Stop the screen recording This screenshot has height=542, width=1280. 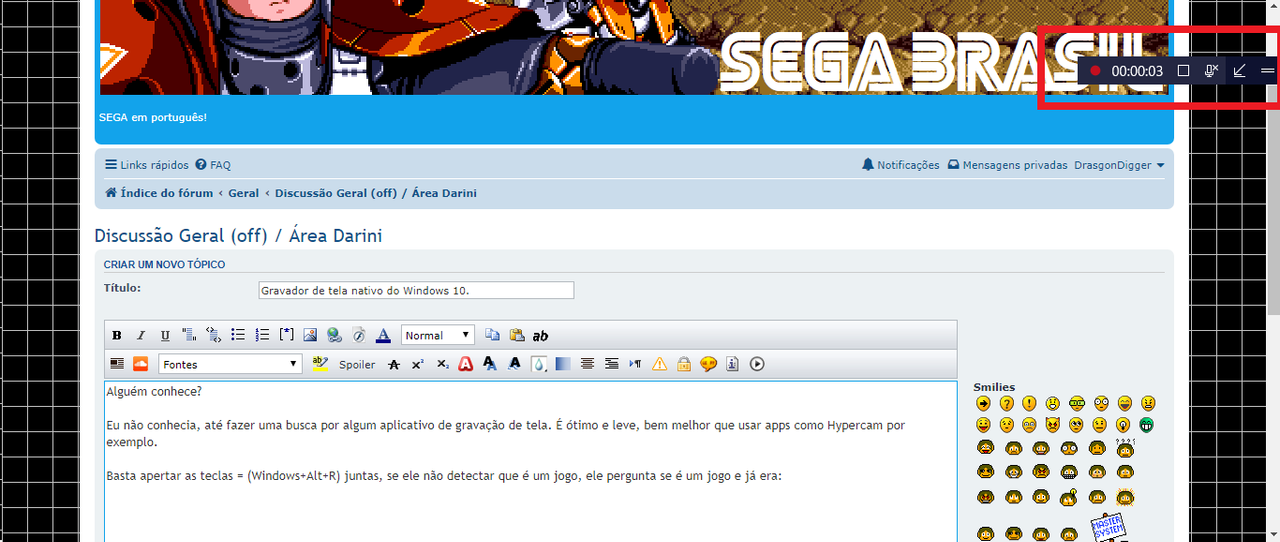[1183, 71]
